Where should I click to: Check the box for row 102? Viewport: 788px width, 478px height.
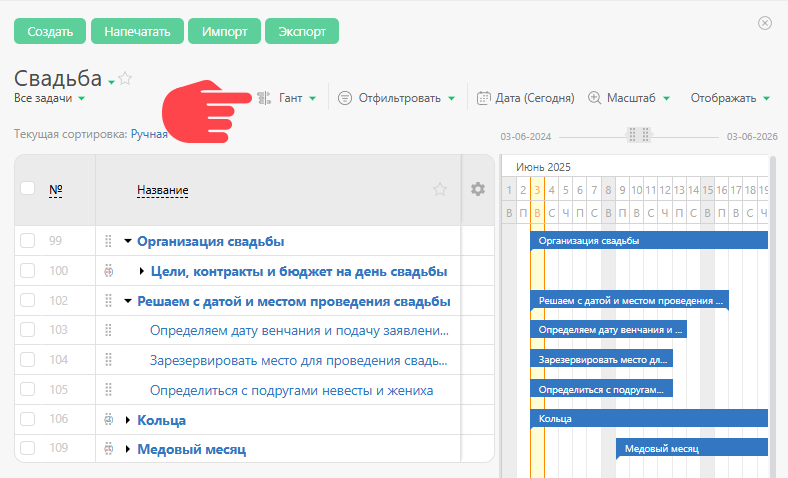(x=27, y=301)
